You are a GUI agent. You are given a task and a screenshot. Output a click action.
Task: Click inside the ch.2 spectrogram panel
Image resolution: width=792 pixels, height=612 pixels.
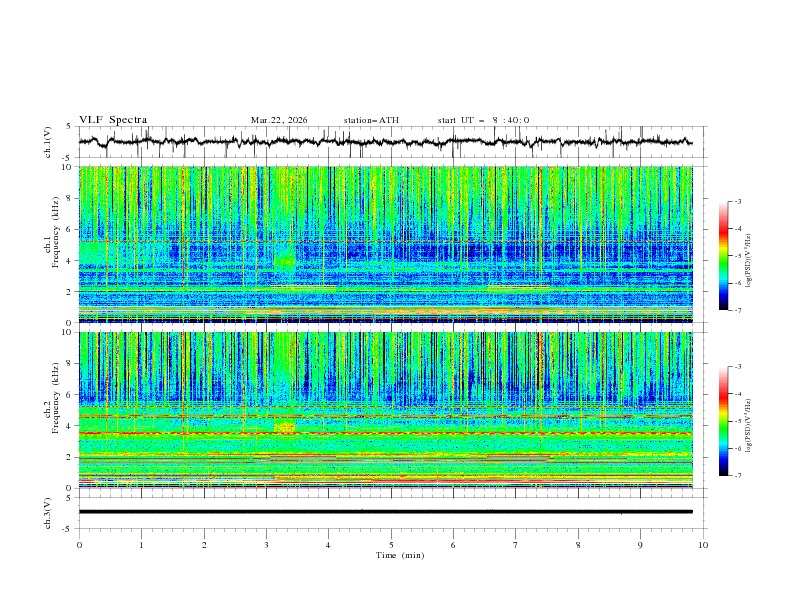coord(385,410)
